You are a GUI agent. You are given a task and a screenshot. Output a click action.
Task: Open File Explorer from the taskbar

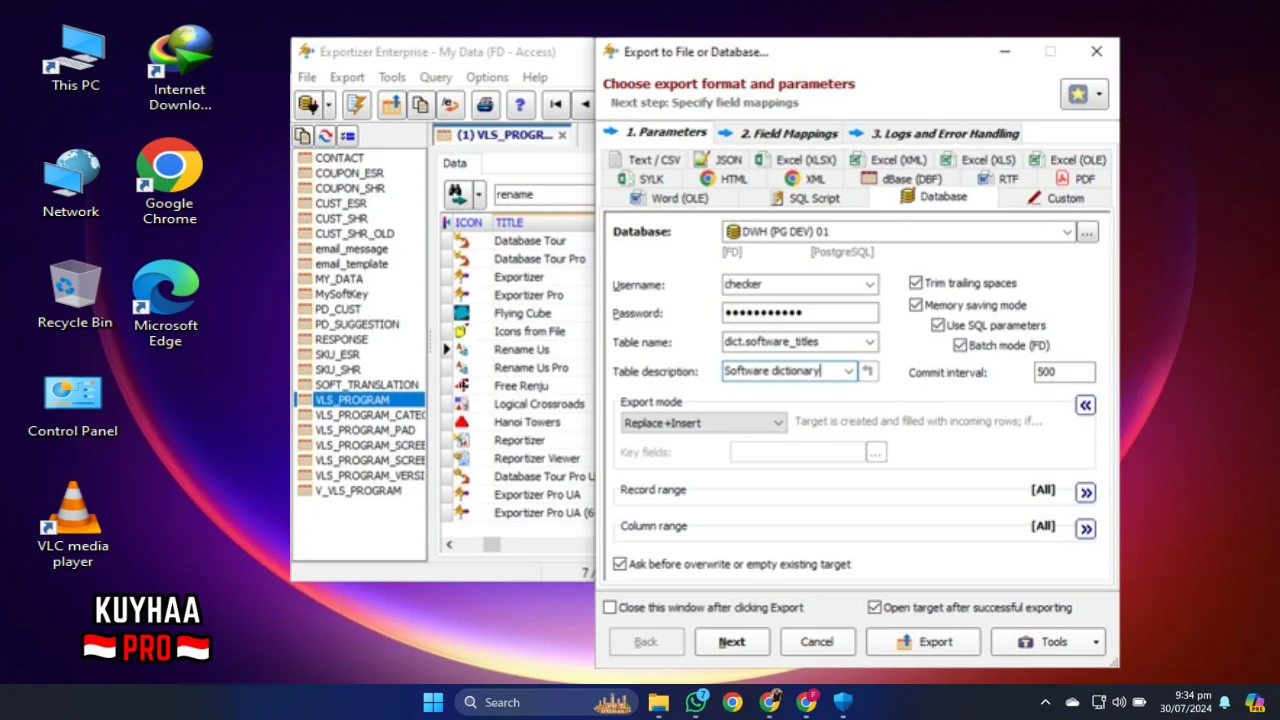[x=659, y=702]
